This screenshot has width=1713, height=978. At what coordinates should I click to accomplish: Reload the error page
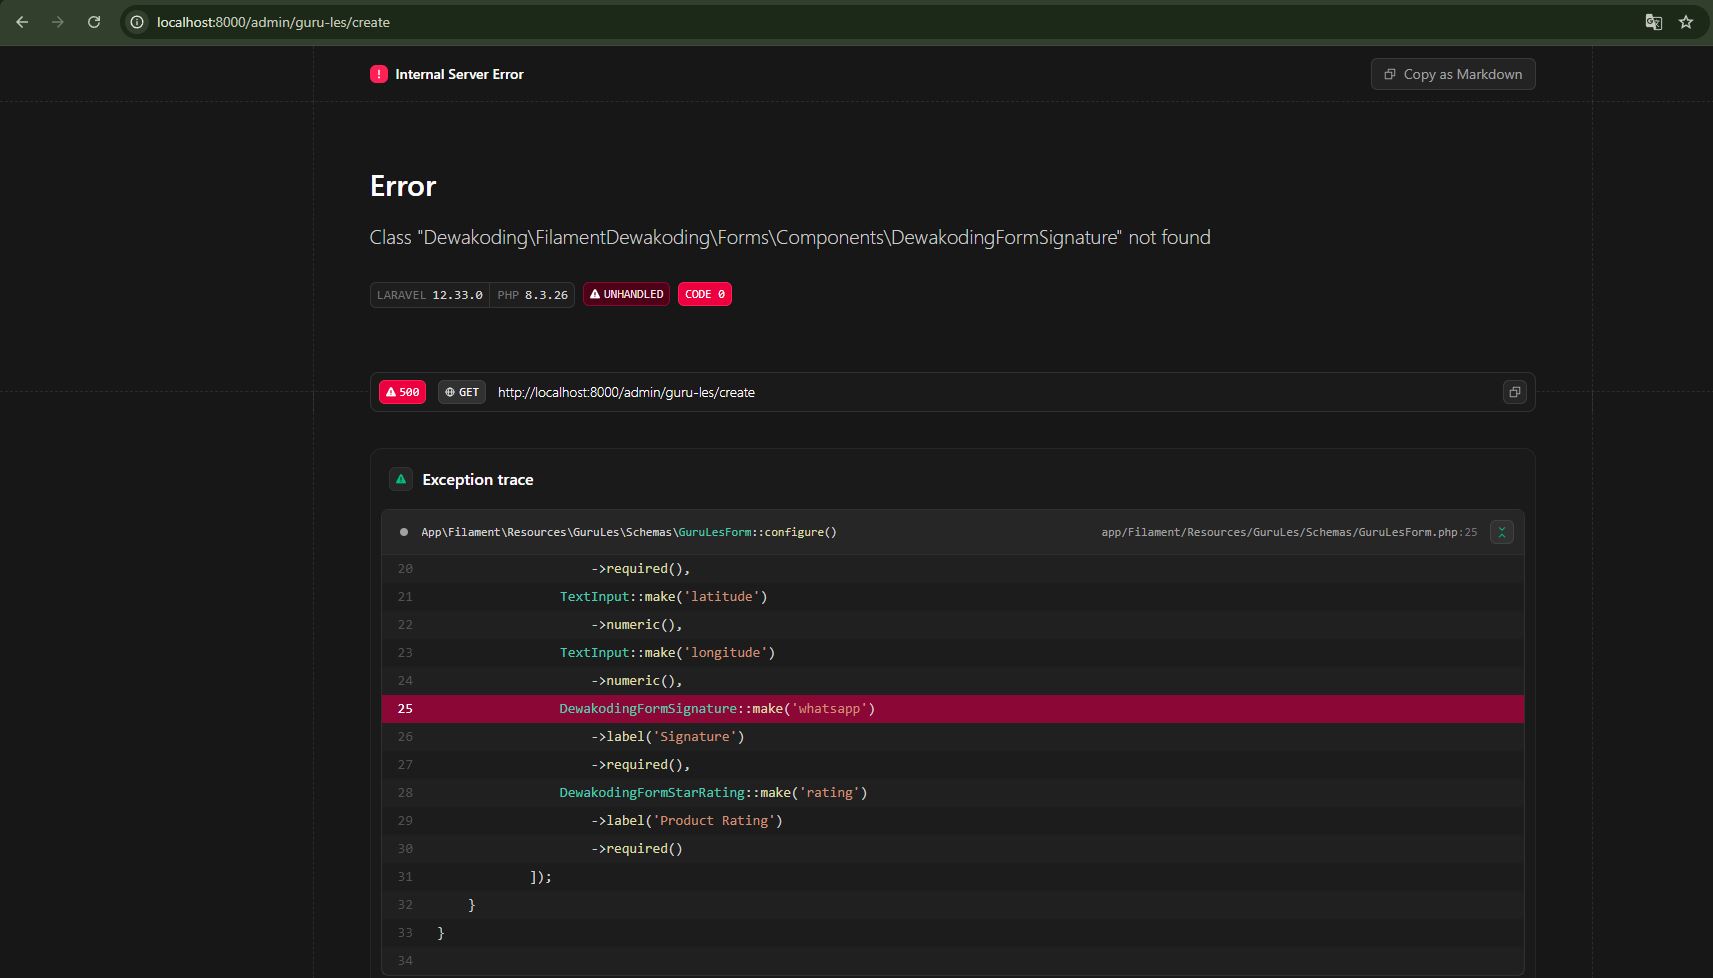(x=94, y=21)
